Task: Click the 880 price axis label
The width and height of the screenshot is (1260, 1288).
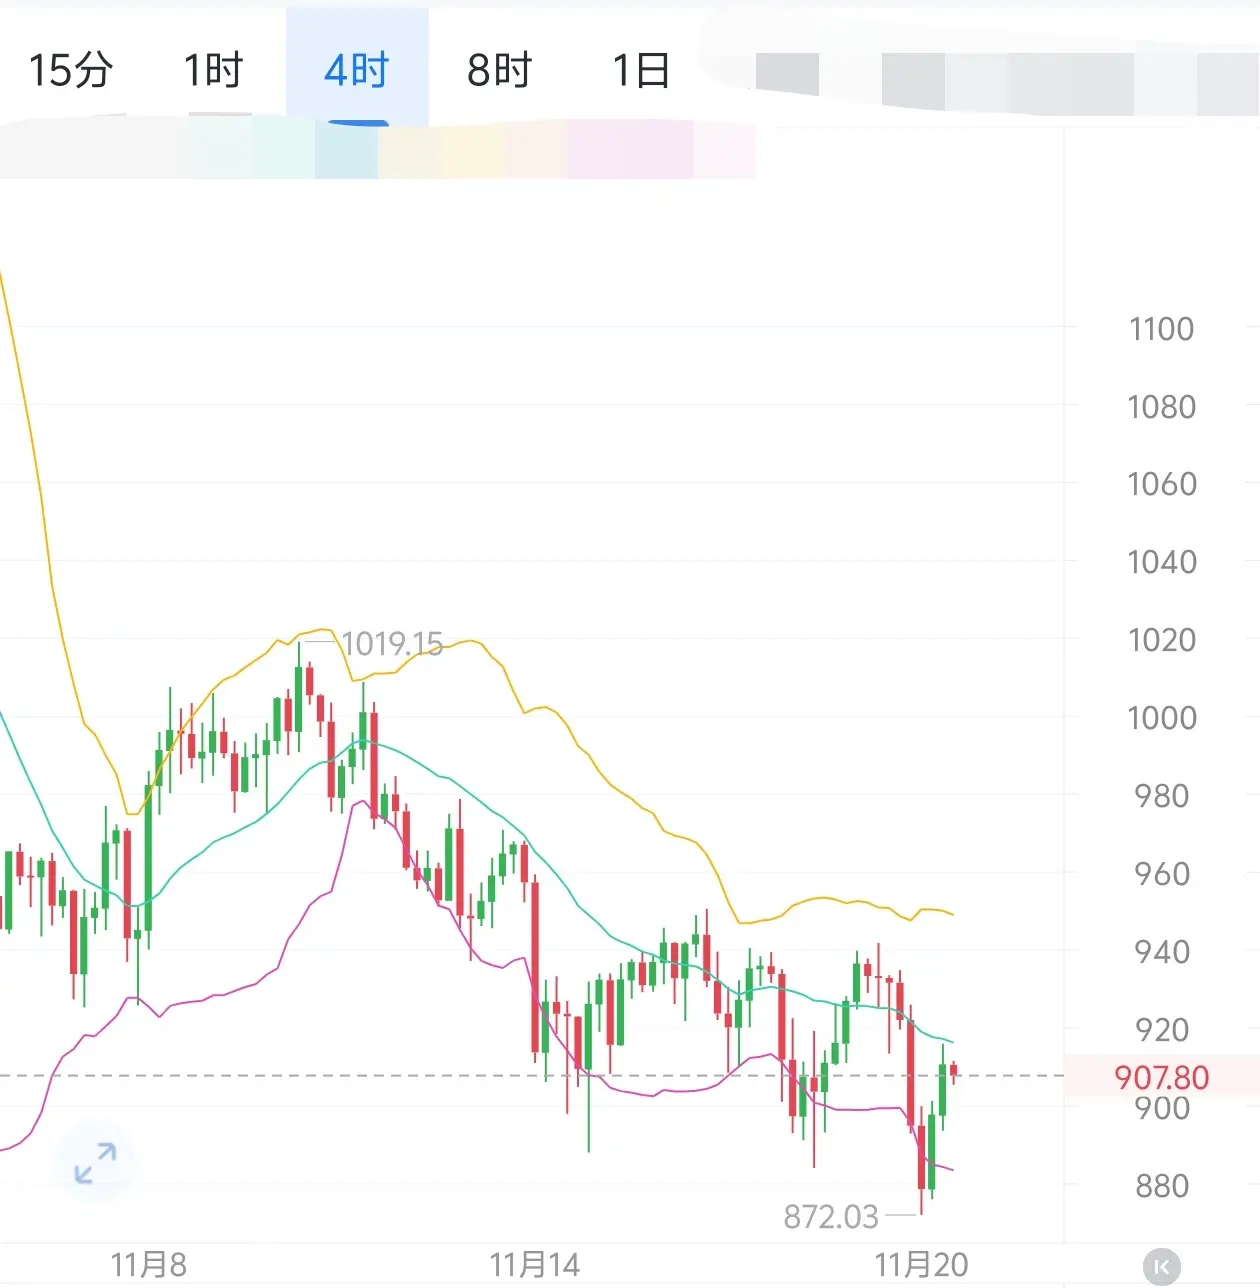Action: click(x=1161, y=1186)
